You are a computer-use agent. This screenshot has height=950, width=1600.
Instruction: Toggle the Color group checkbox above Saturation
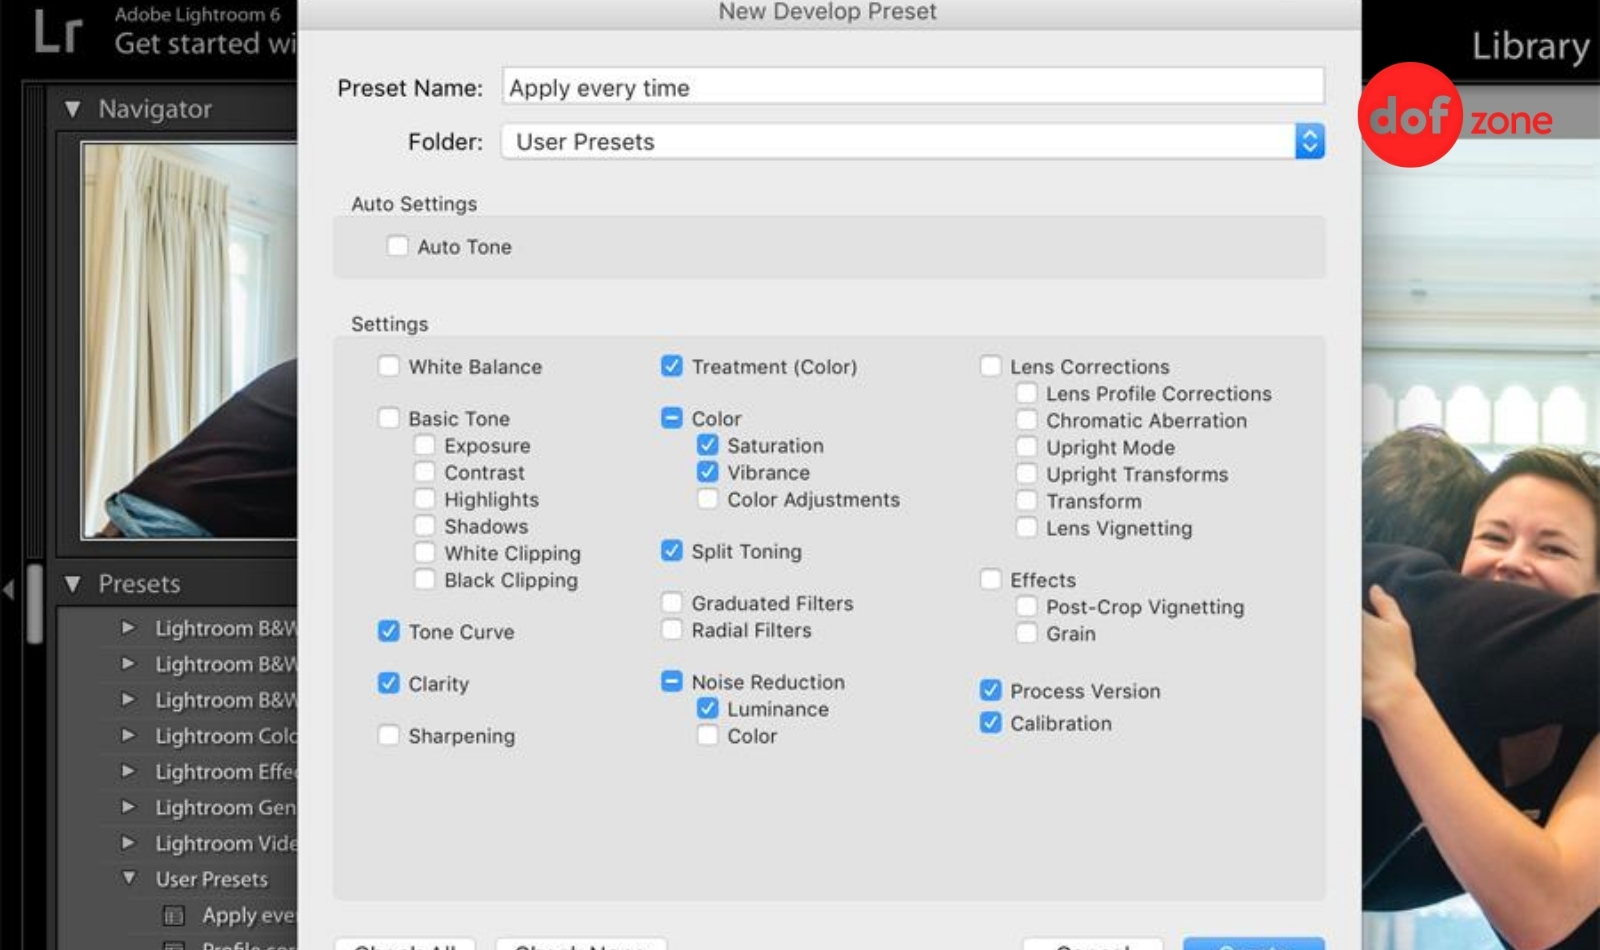(672, 418)
